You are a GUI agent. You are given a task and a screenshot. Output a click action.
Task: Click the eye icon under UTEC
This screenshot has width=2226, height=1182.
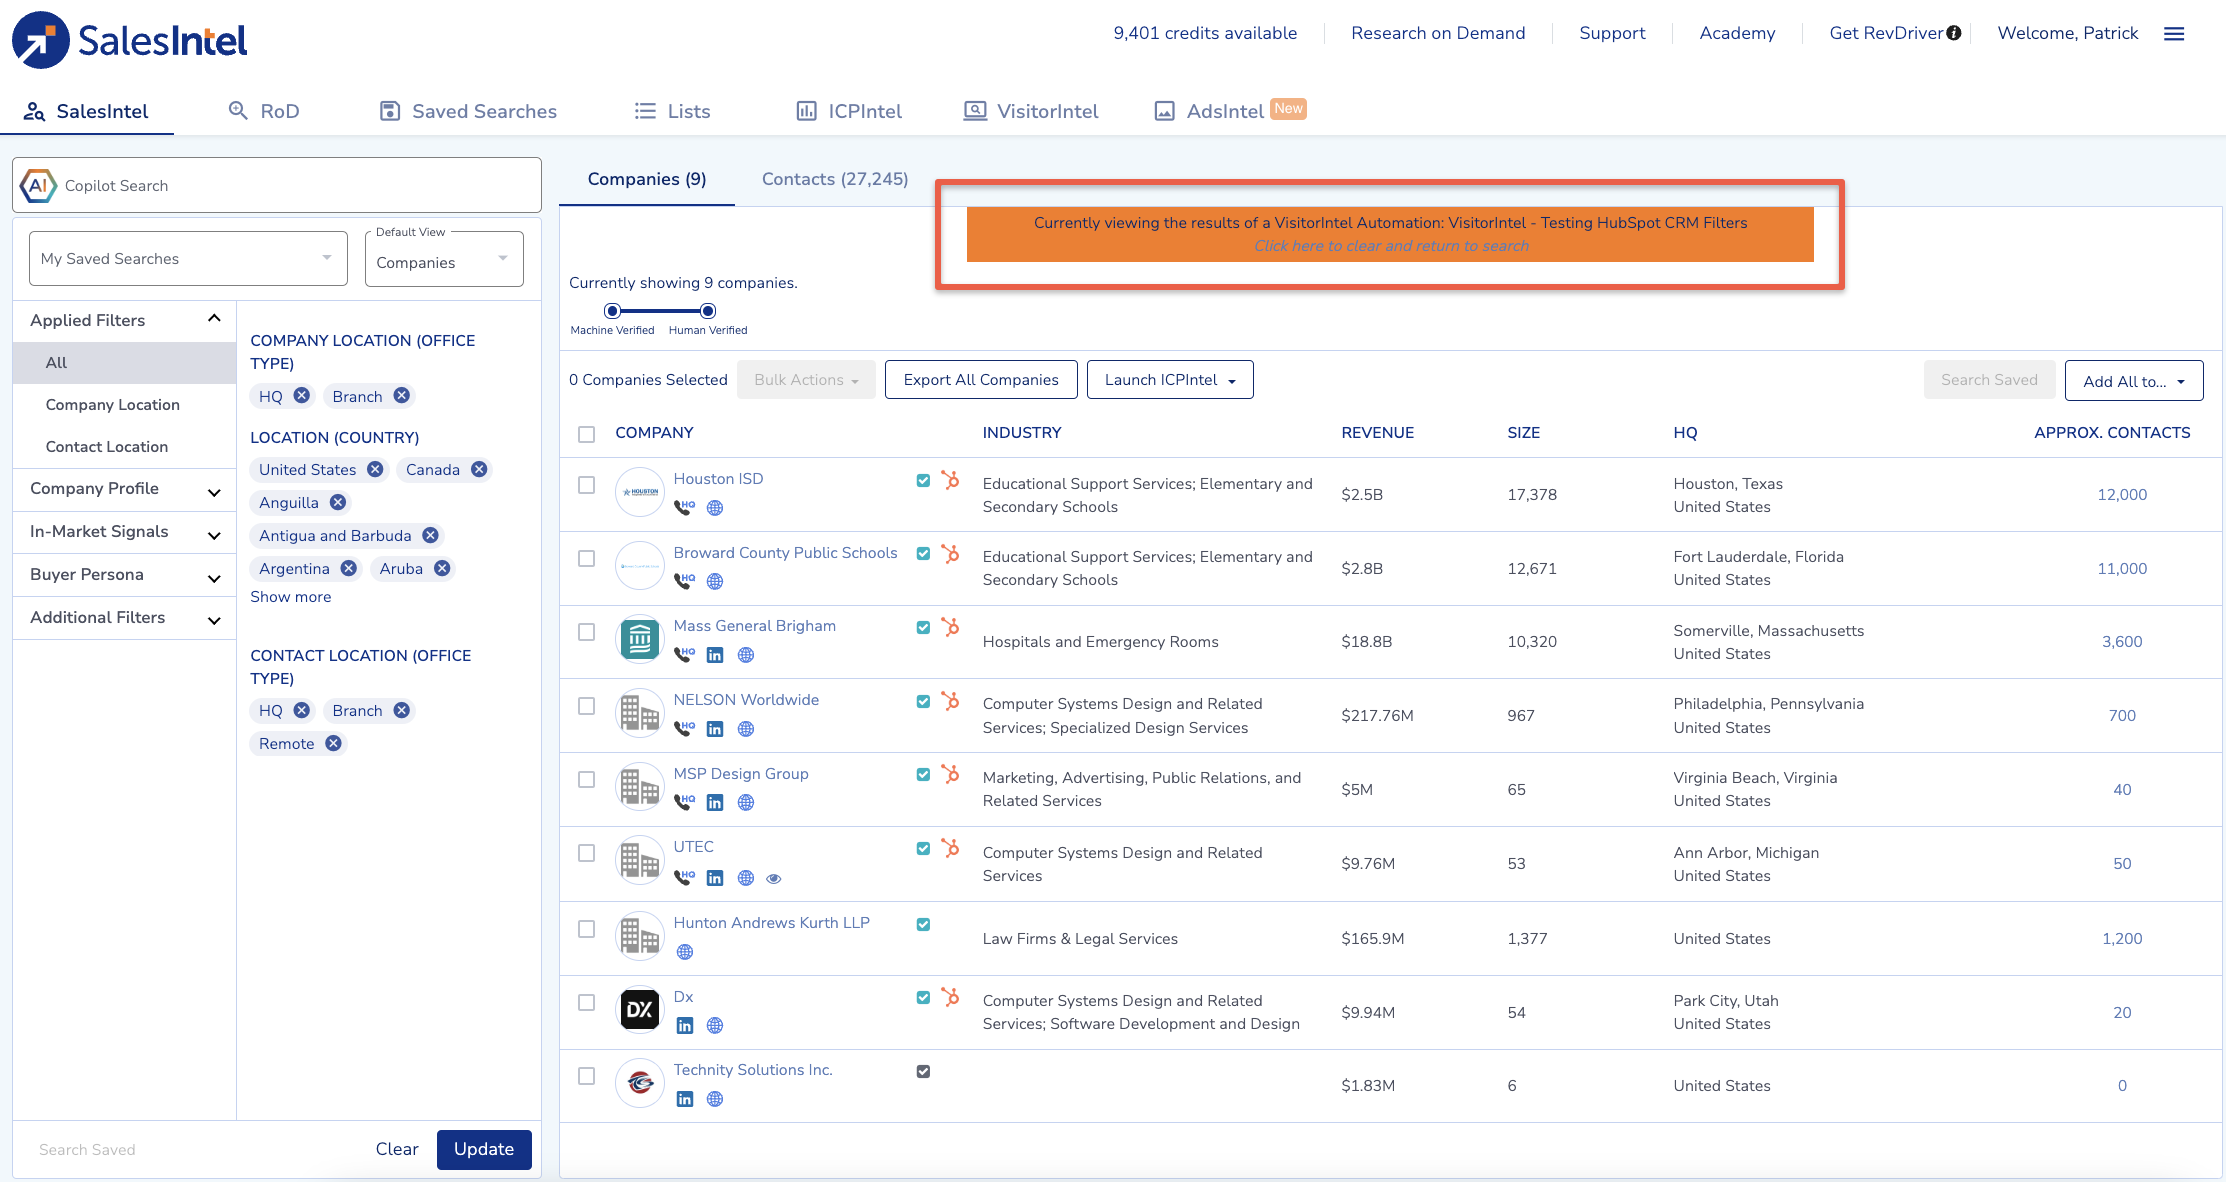(x=774, y=878)
